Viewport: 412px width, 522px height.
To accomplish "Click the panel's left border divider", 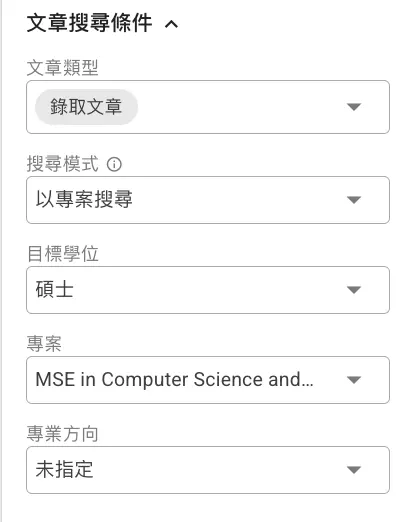I will coord(1,261).
